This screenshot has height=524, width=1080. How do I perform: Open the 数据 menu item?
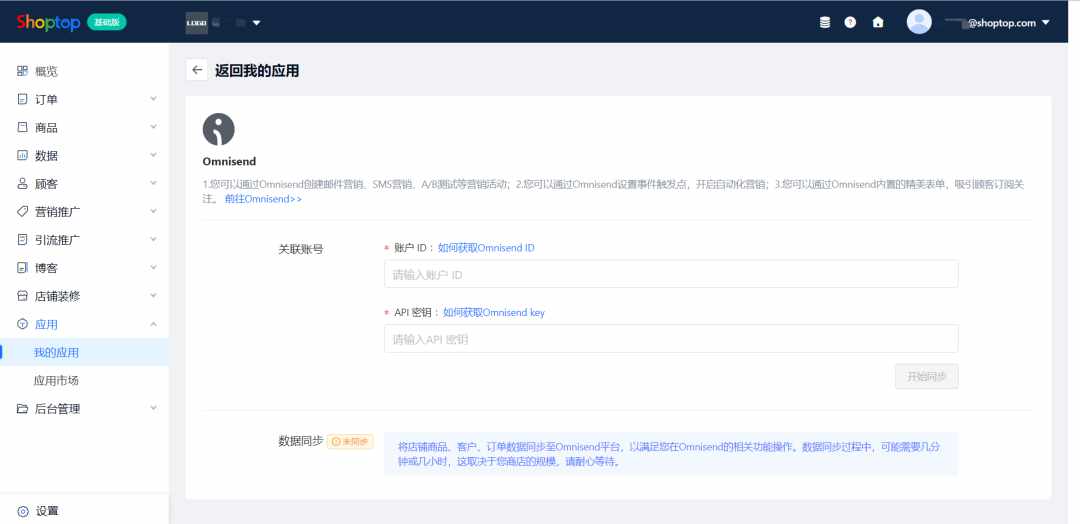pos(46,156)
